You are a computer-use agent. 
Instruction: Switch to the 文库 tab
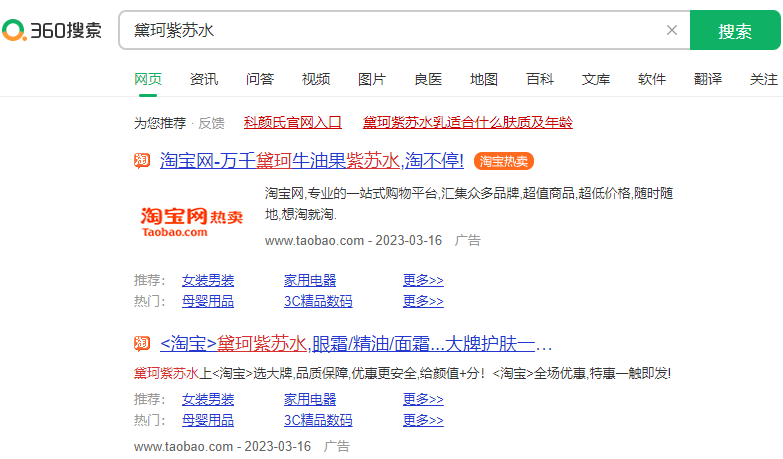[596, 79]
